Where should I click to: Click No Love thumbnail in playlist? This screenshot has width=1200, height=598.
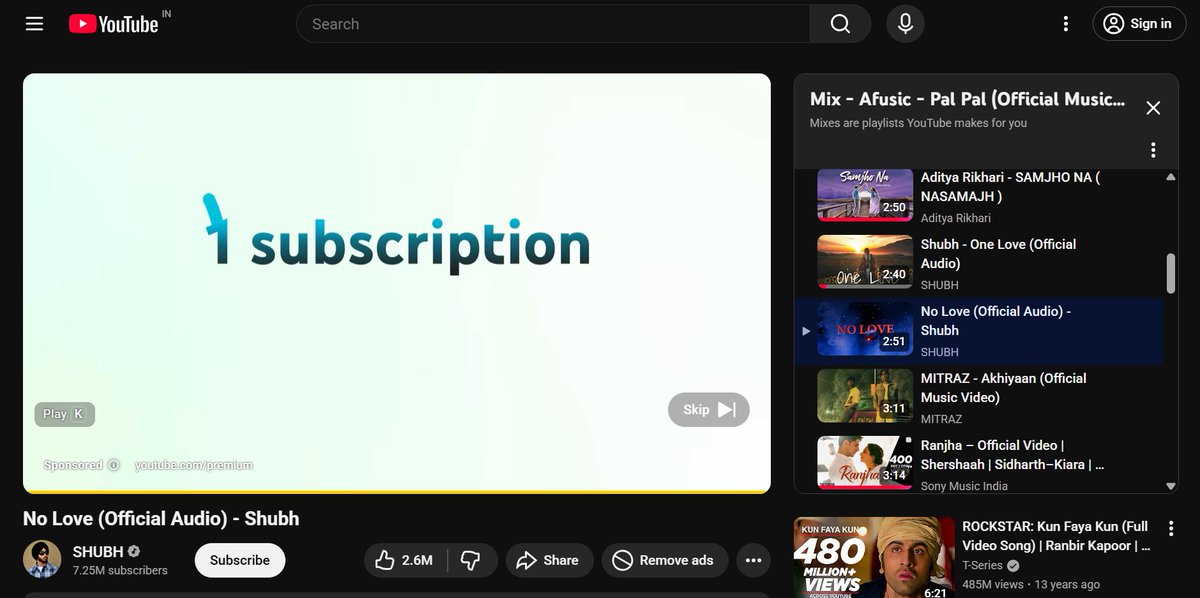tap(865, 328)
